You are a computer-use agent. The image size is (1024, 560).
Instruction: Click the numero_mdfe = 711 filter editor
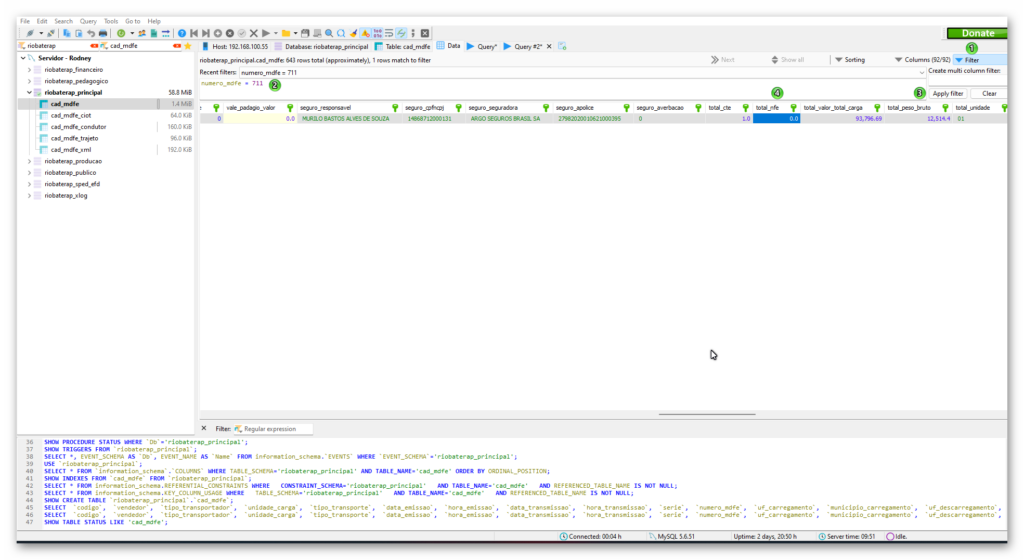click(562, 88)
